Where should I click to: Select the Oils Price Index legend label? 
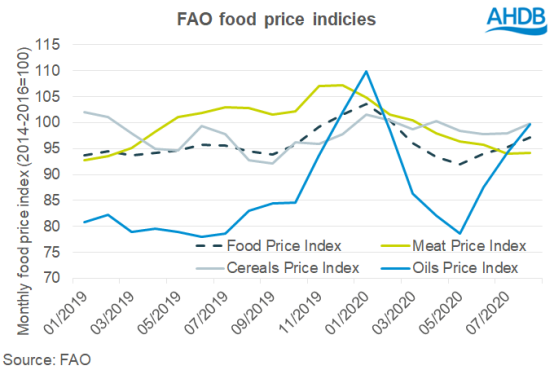[x=465, y=268]
